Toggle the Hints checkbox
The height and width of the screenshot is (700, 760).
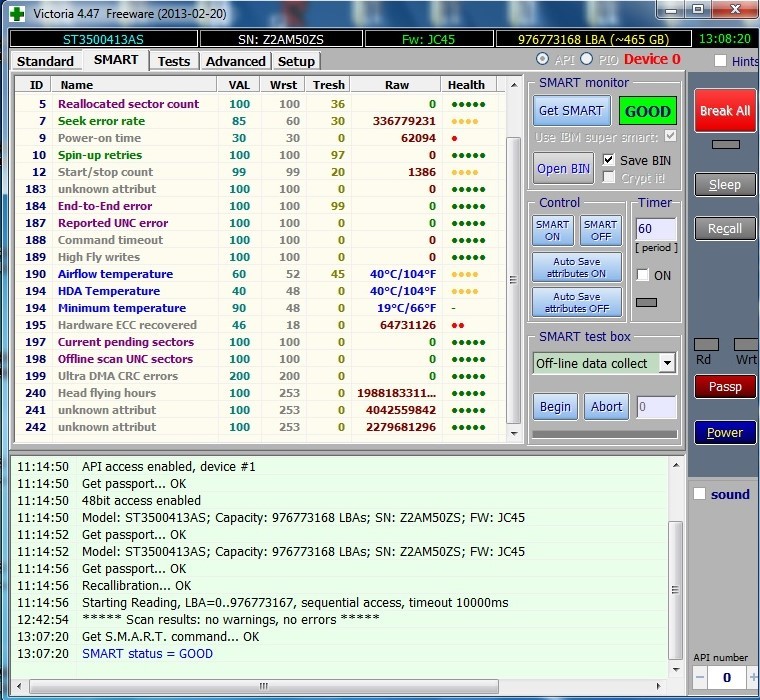[x=720, y=61]
